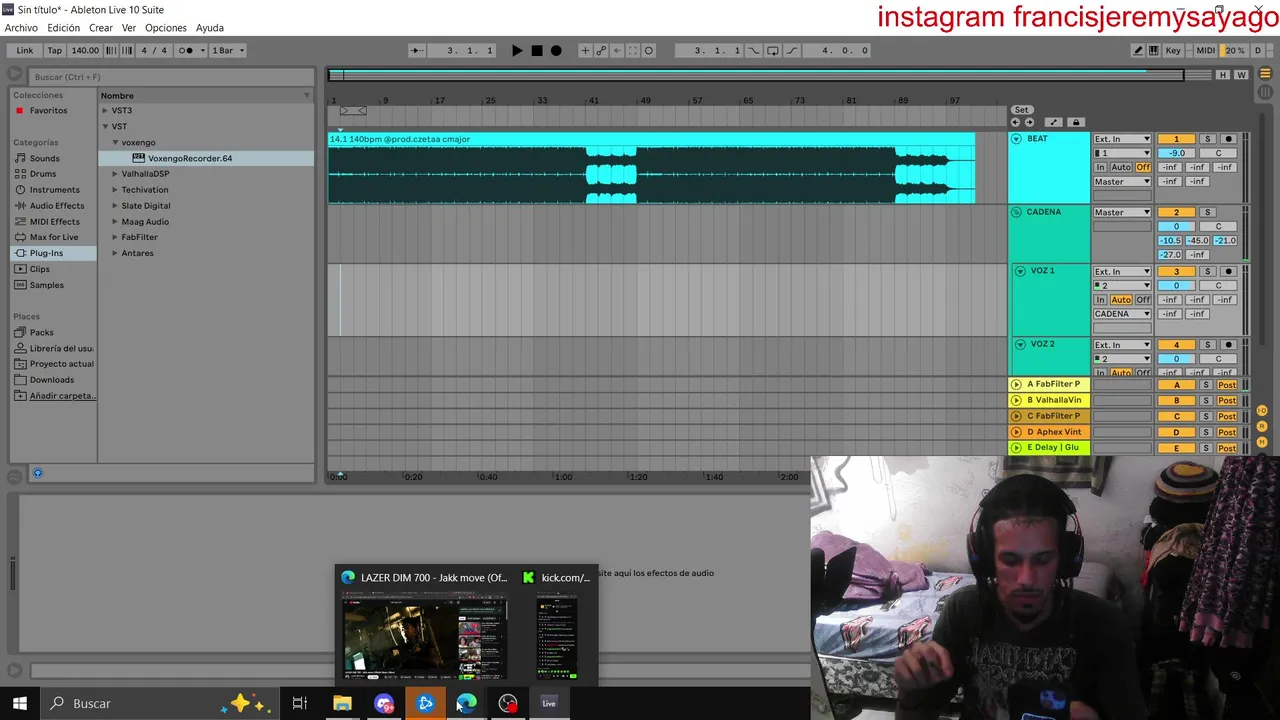Screen dimensions: 1280x720
Task: Toggle the Lock Envelopes padlock icon
Action: pyautogui.click(x=1076, y=123)
